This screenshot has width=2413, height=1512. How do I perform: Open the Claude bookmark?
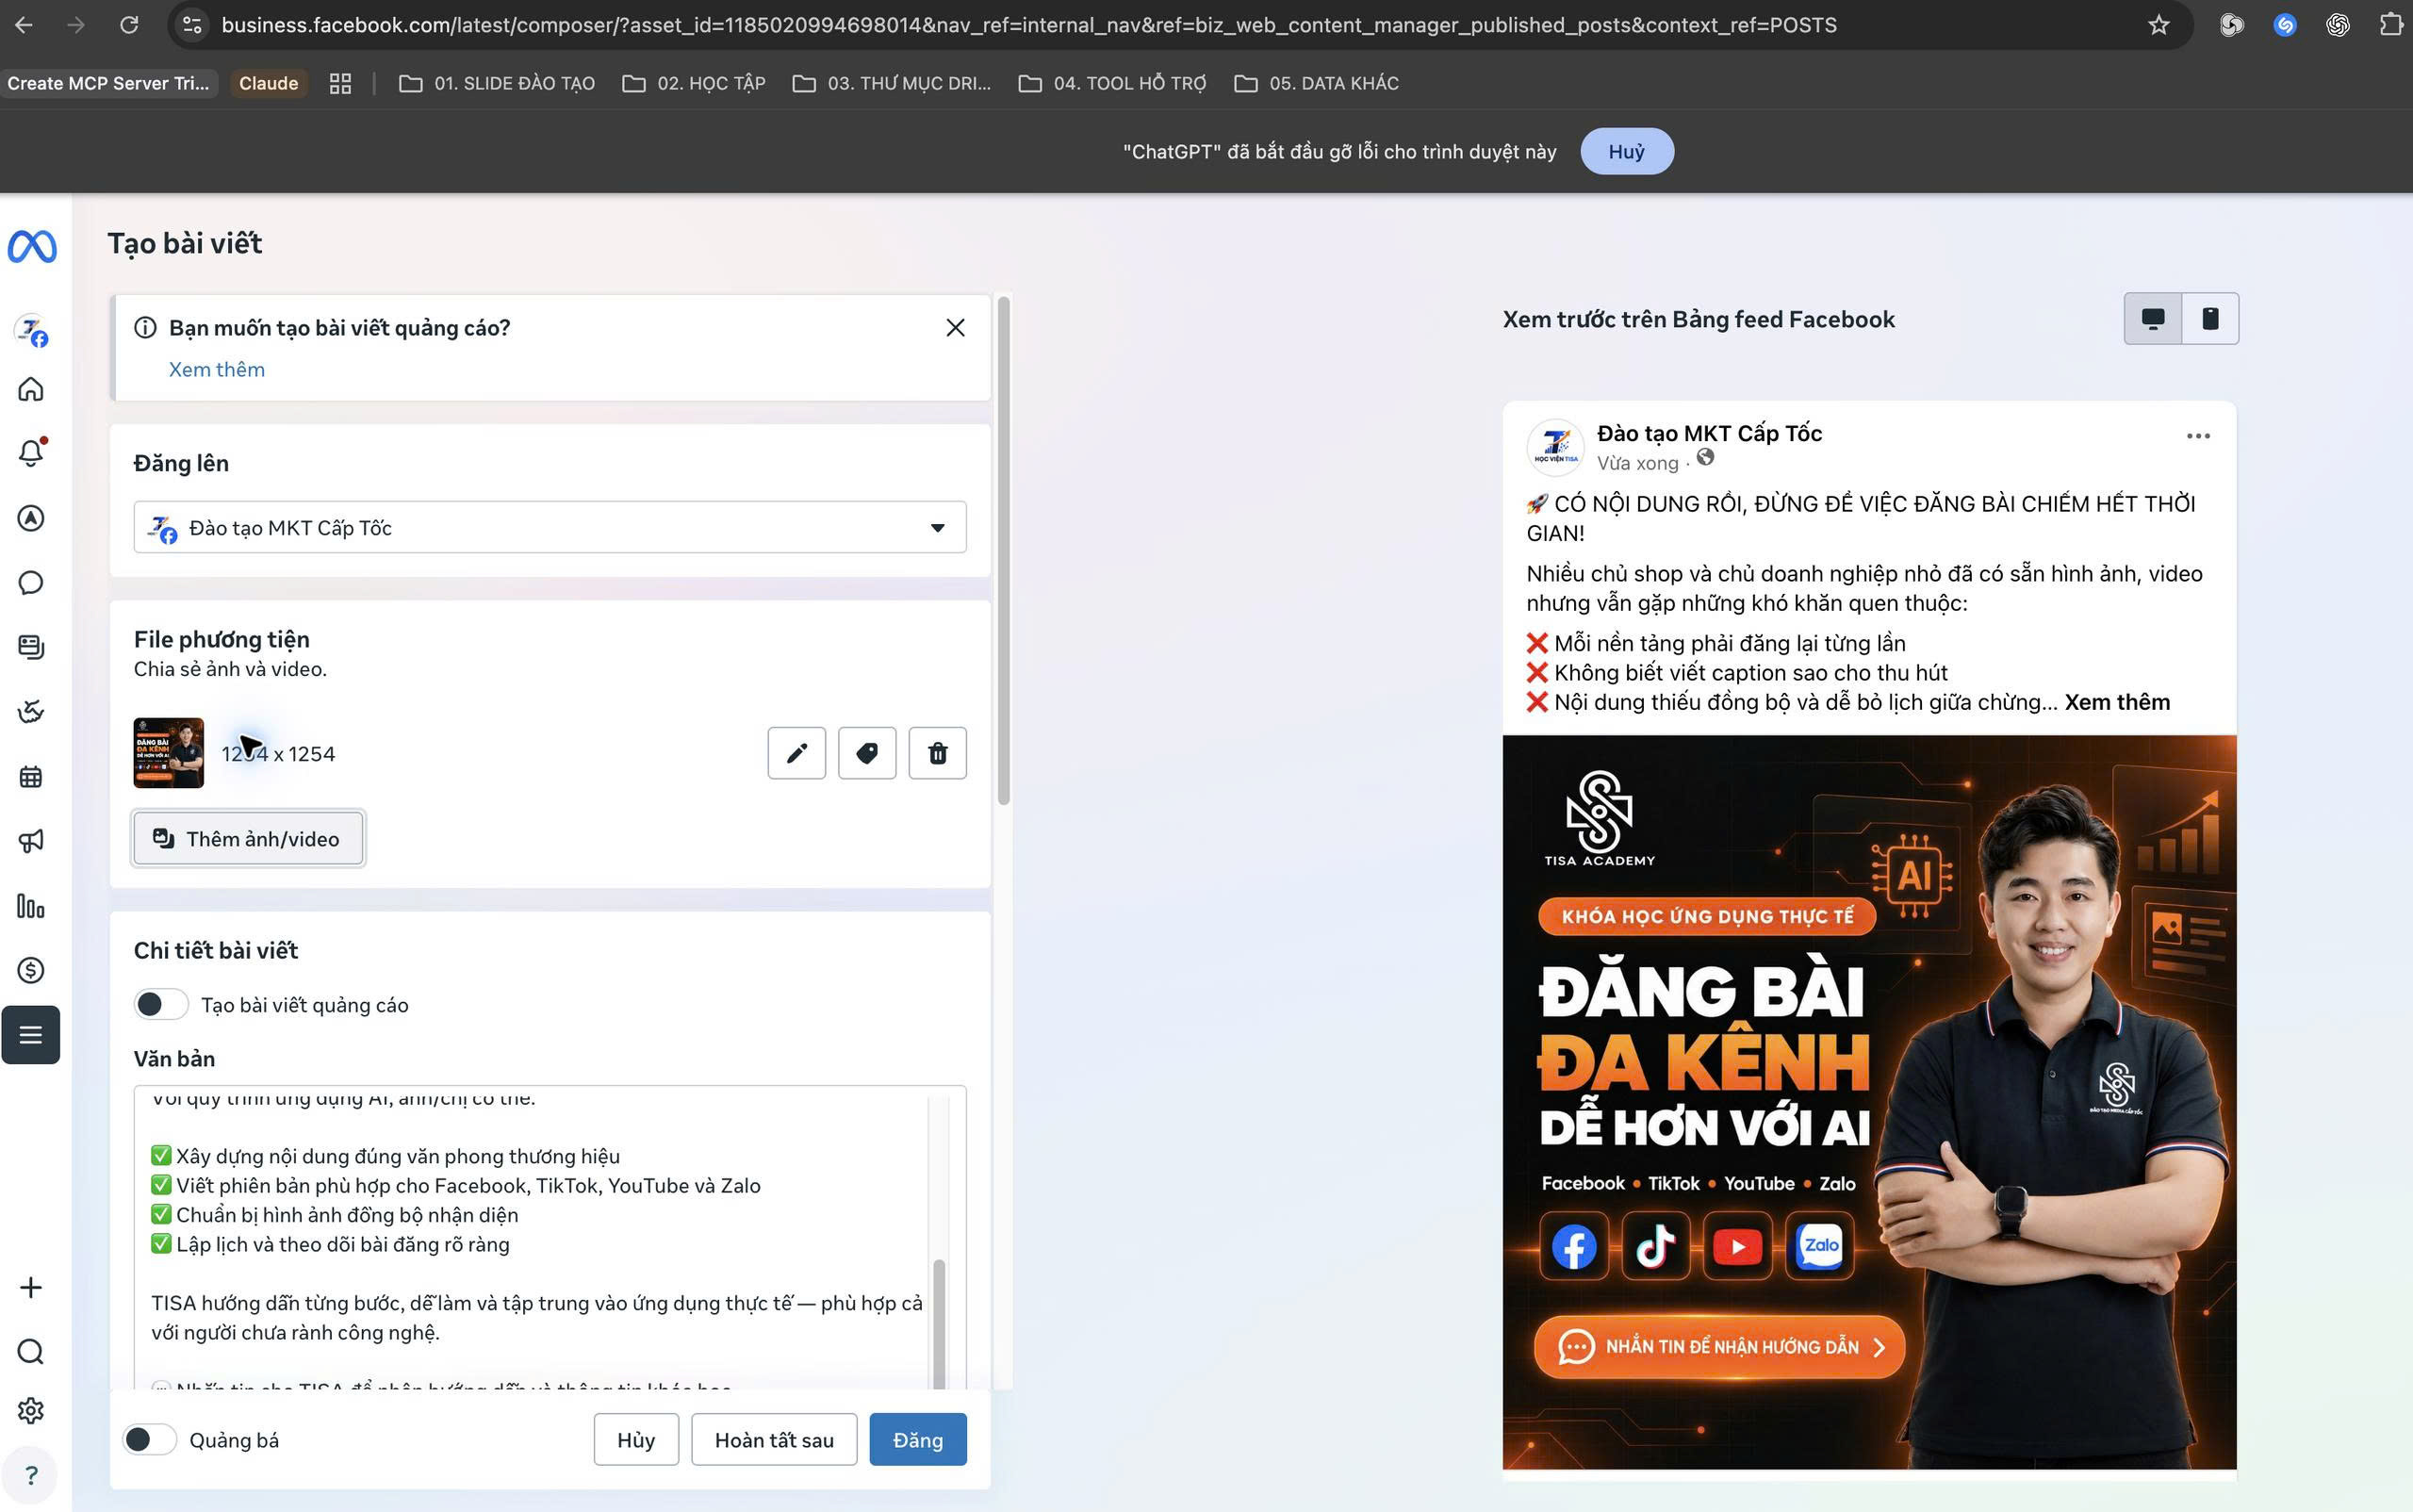(268, 83)
